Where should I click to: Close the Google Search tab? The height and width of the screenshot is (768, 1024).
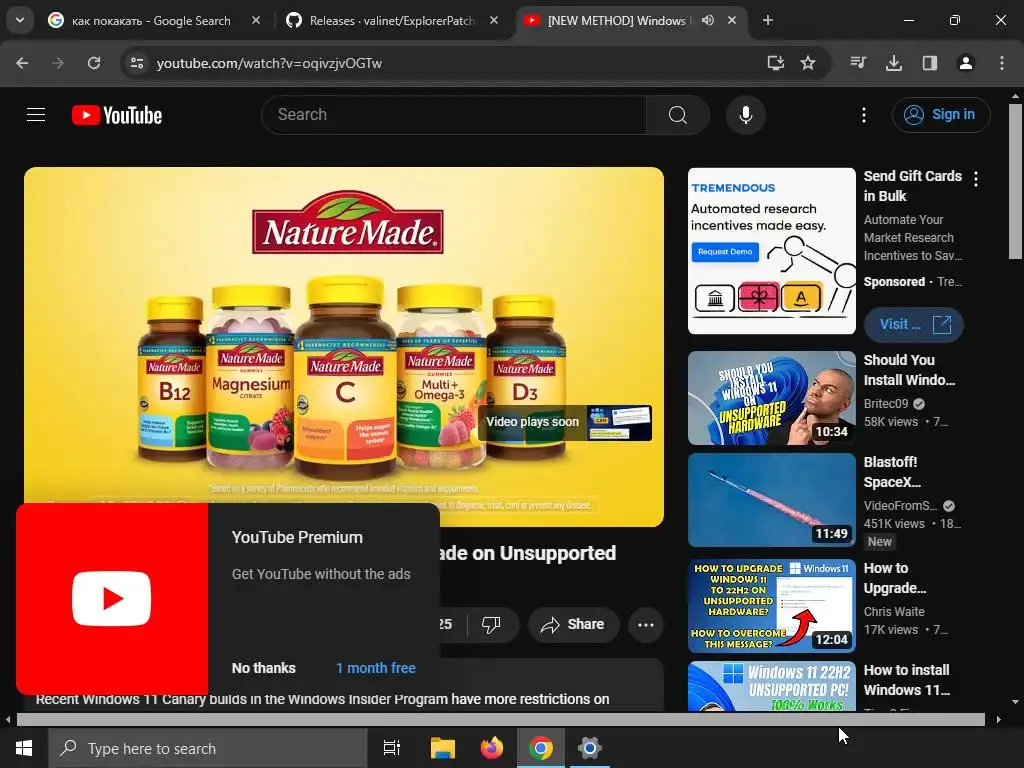click(x=256, y=21)
